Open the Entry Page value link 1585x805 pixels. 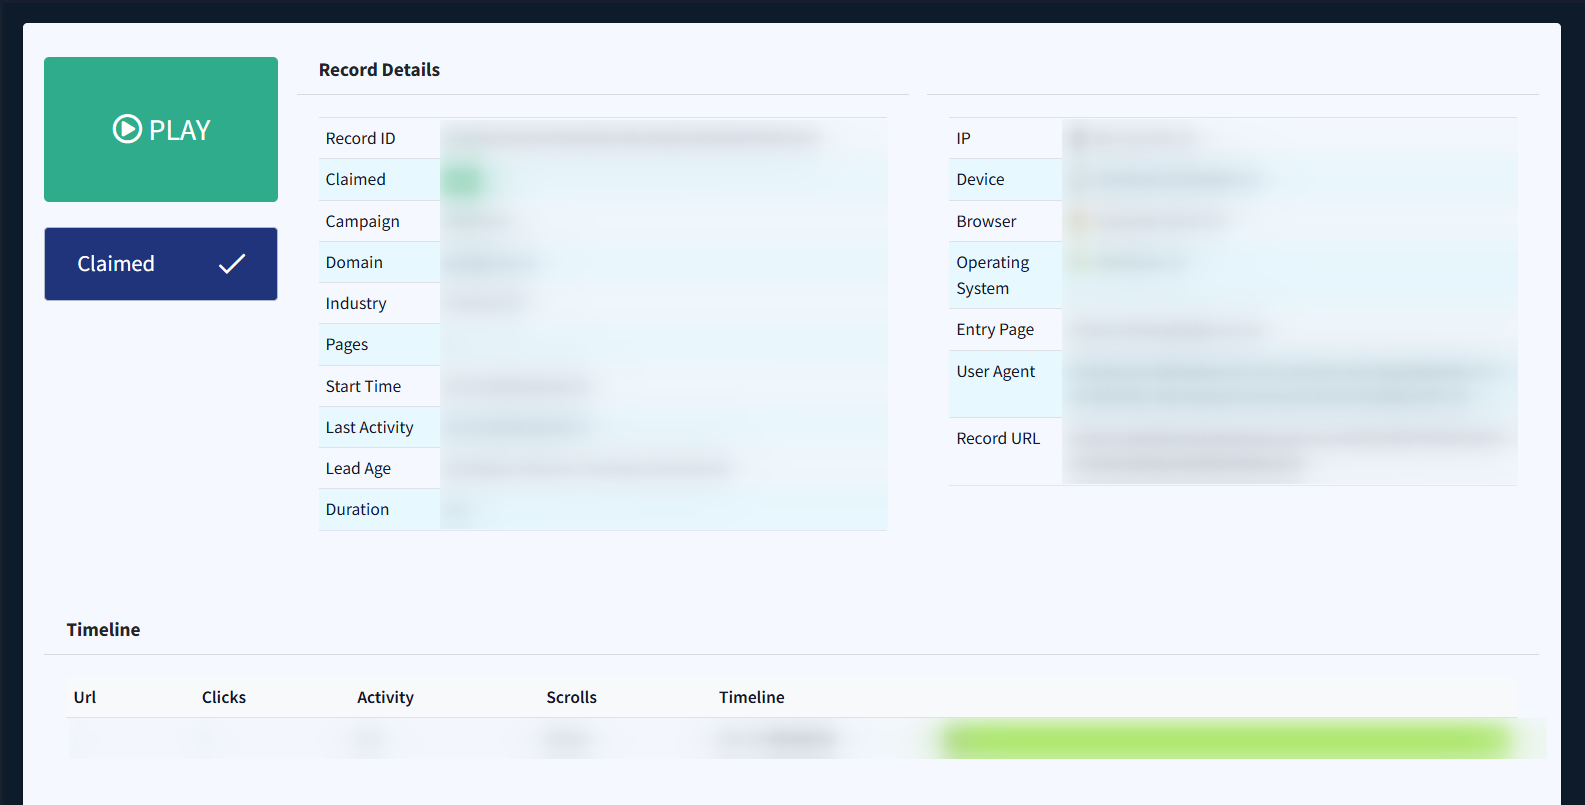[x=1167, y=330]
